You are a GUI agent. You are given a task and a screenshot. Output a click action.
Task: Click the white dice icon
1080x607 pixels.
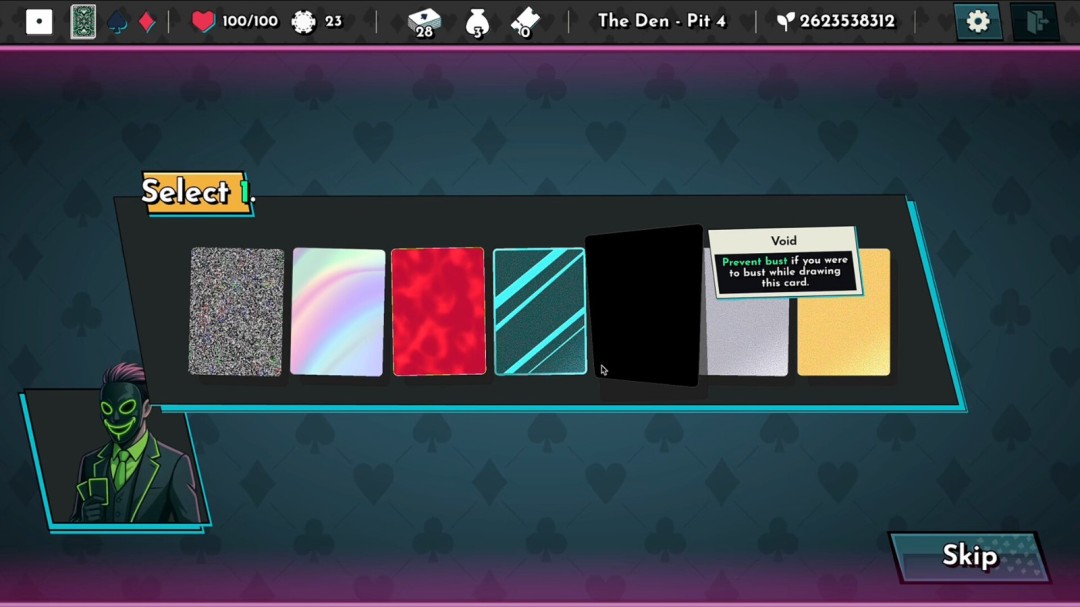39,22
